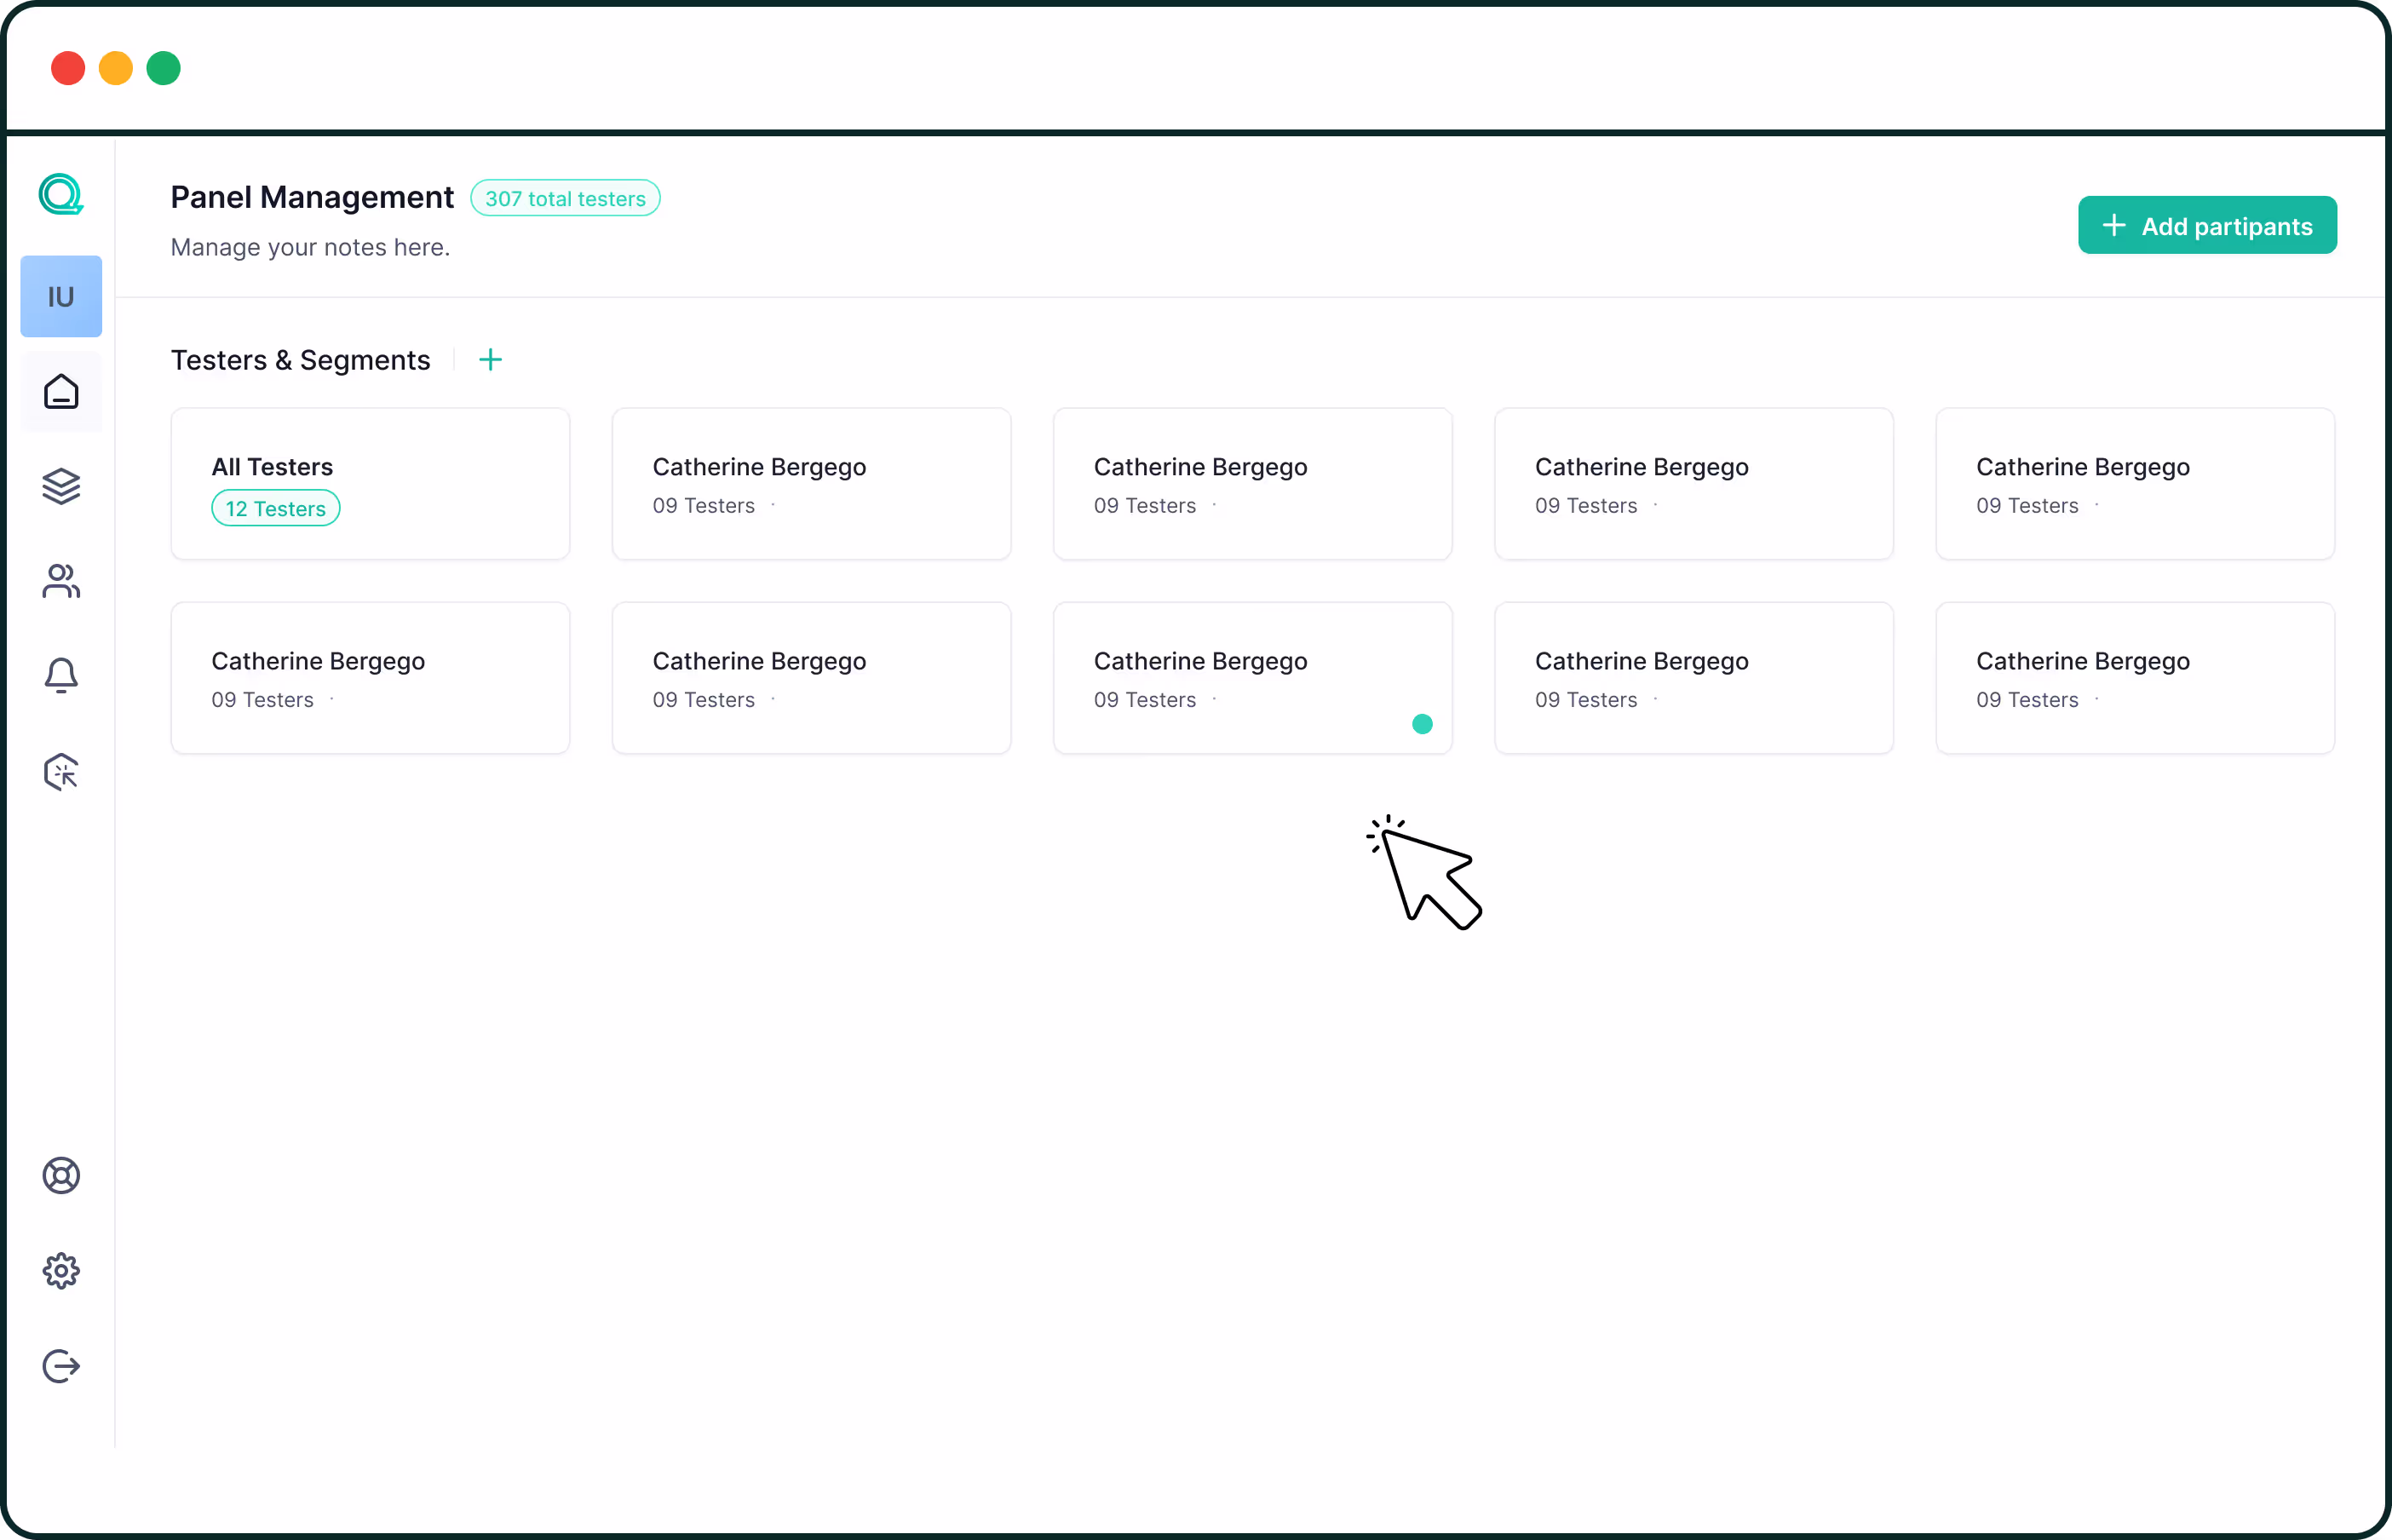Add a new segment with plus icon
The height and width of the screenshot is (1540, 2392).
tap(490, 360)
